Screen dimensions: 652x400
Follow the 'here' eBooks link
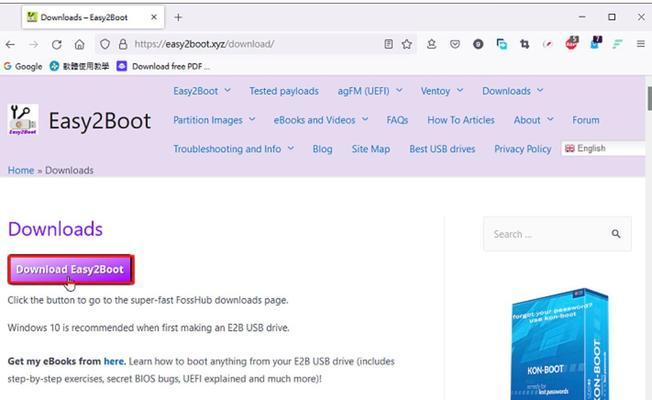coord(114,361)
